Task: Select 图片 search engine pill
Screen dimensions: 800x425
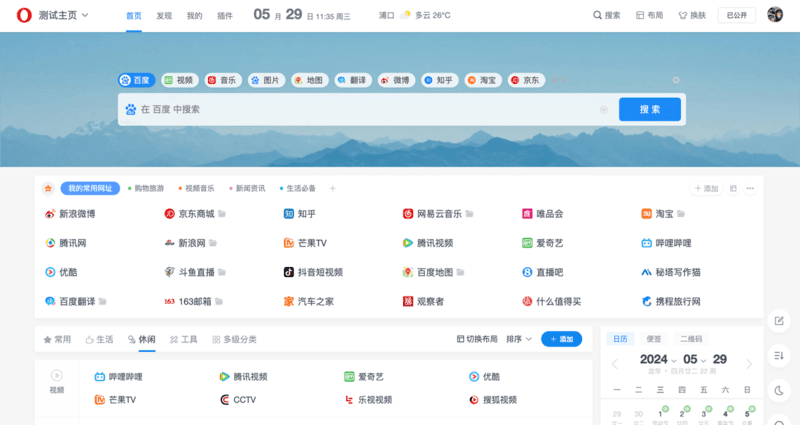Action: pyautogui.click(x=266, y=80)
